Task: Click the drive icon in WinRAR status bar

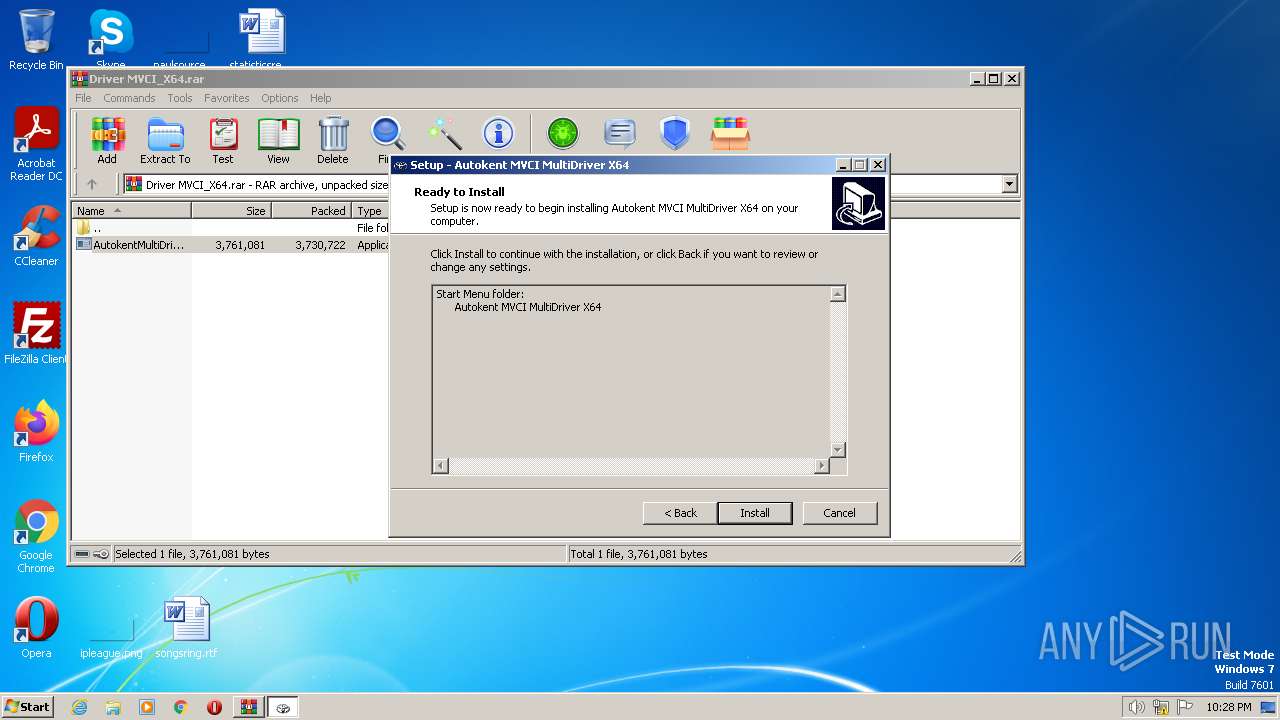Action: [x=82, y=554]
